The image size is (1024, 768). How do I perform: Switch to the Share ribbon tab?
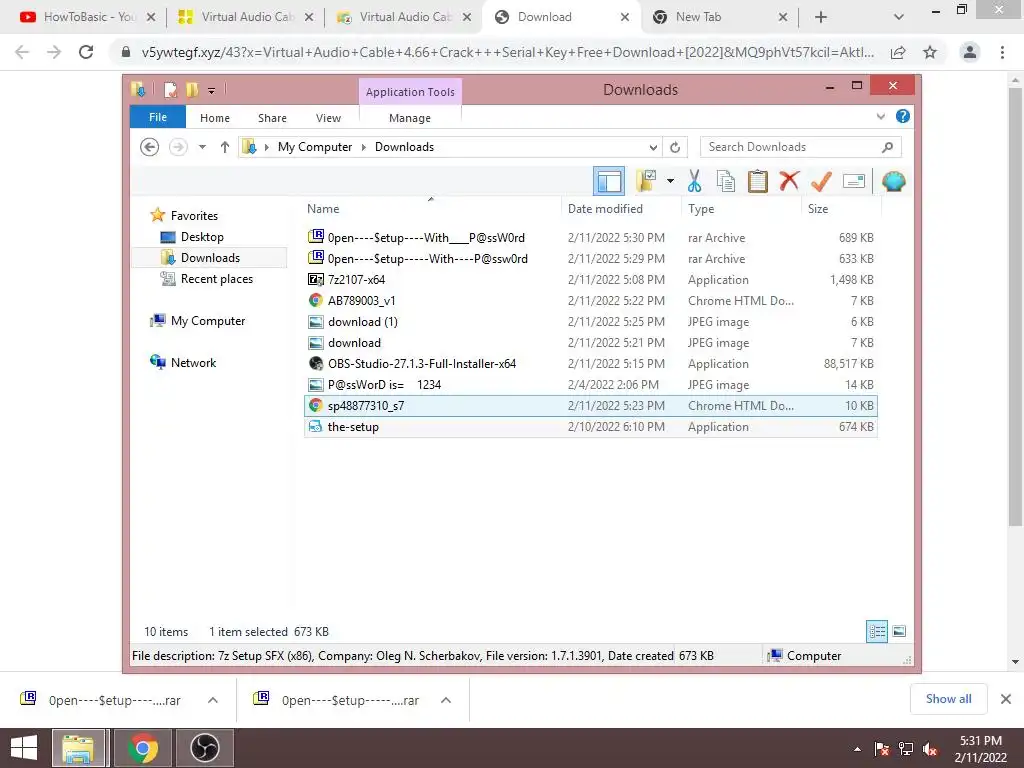point(272,118)
